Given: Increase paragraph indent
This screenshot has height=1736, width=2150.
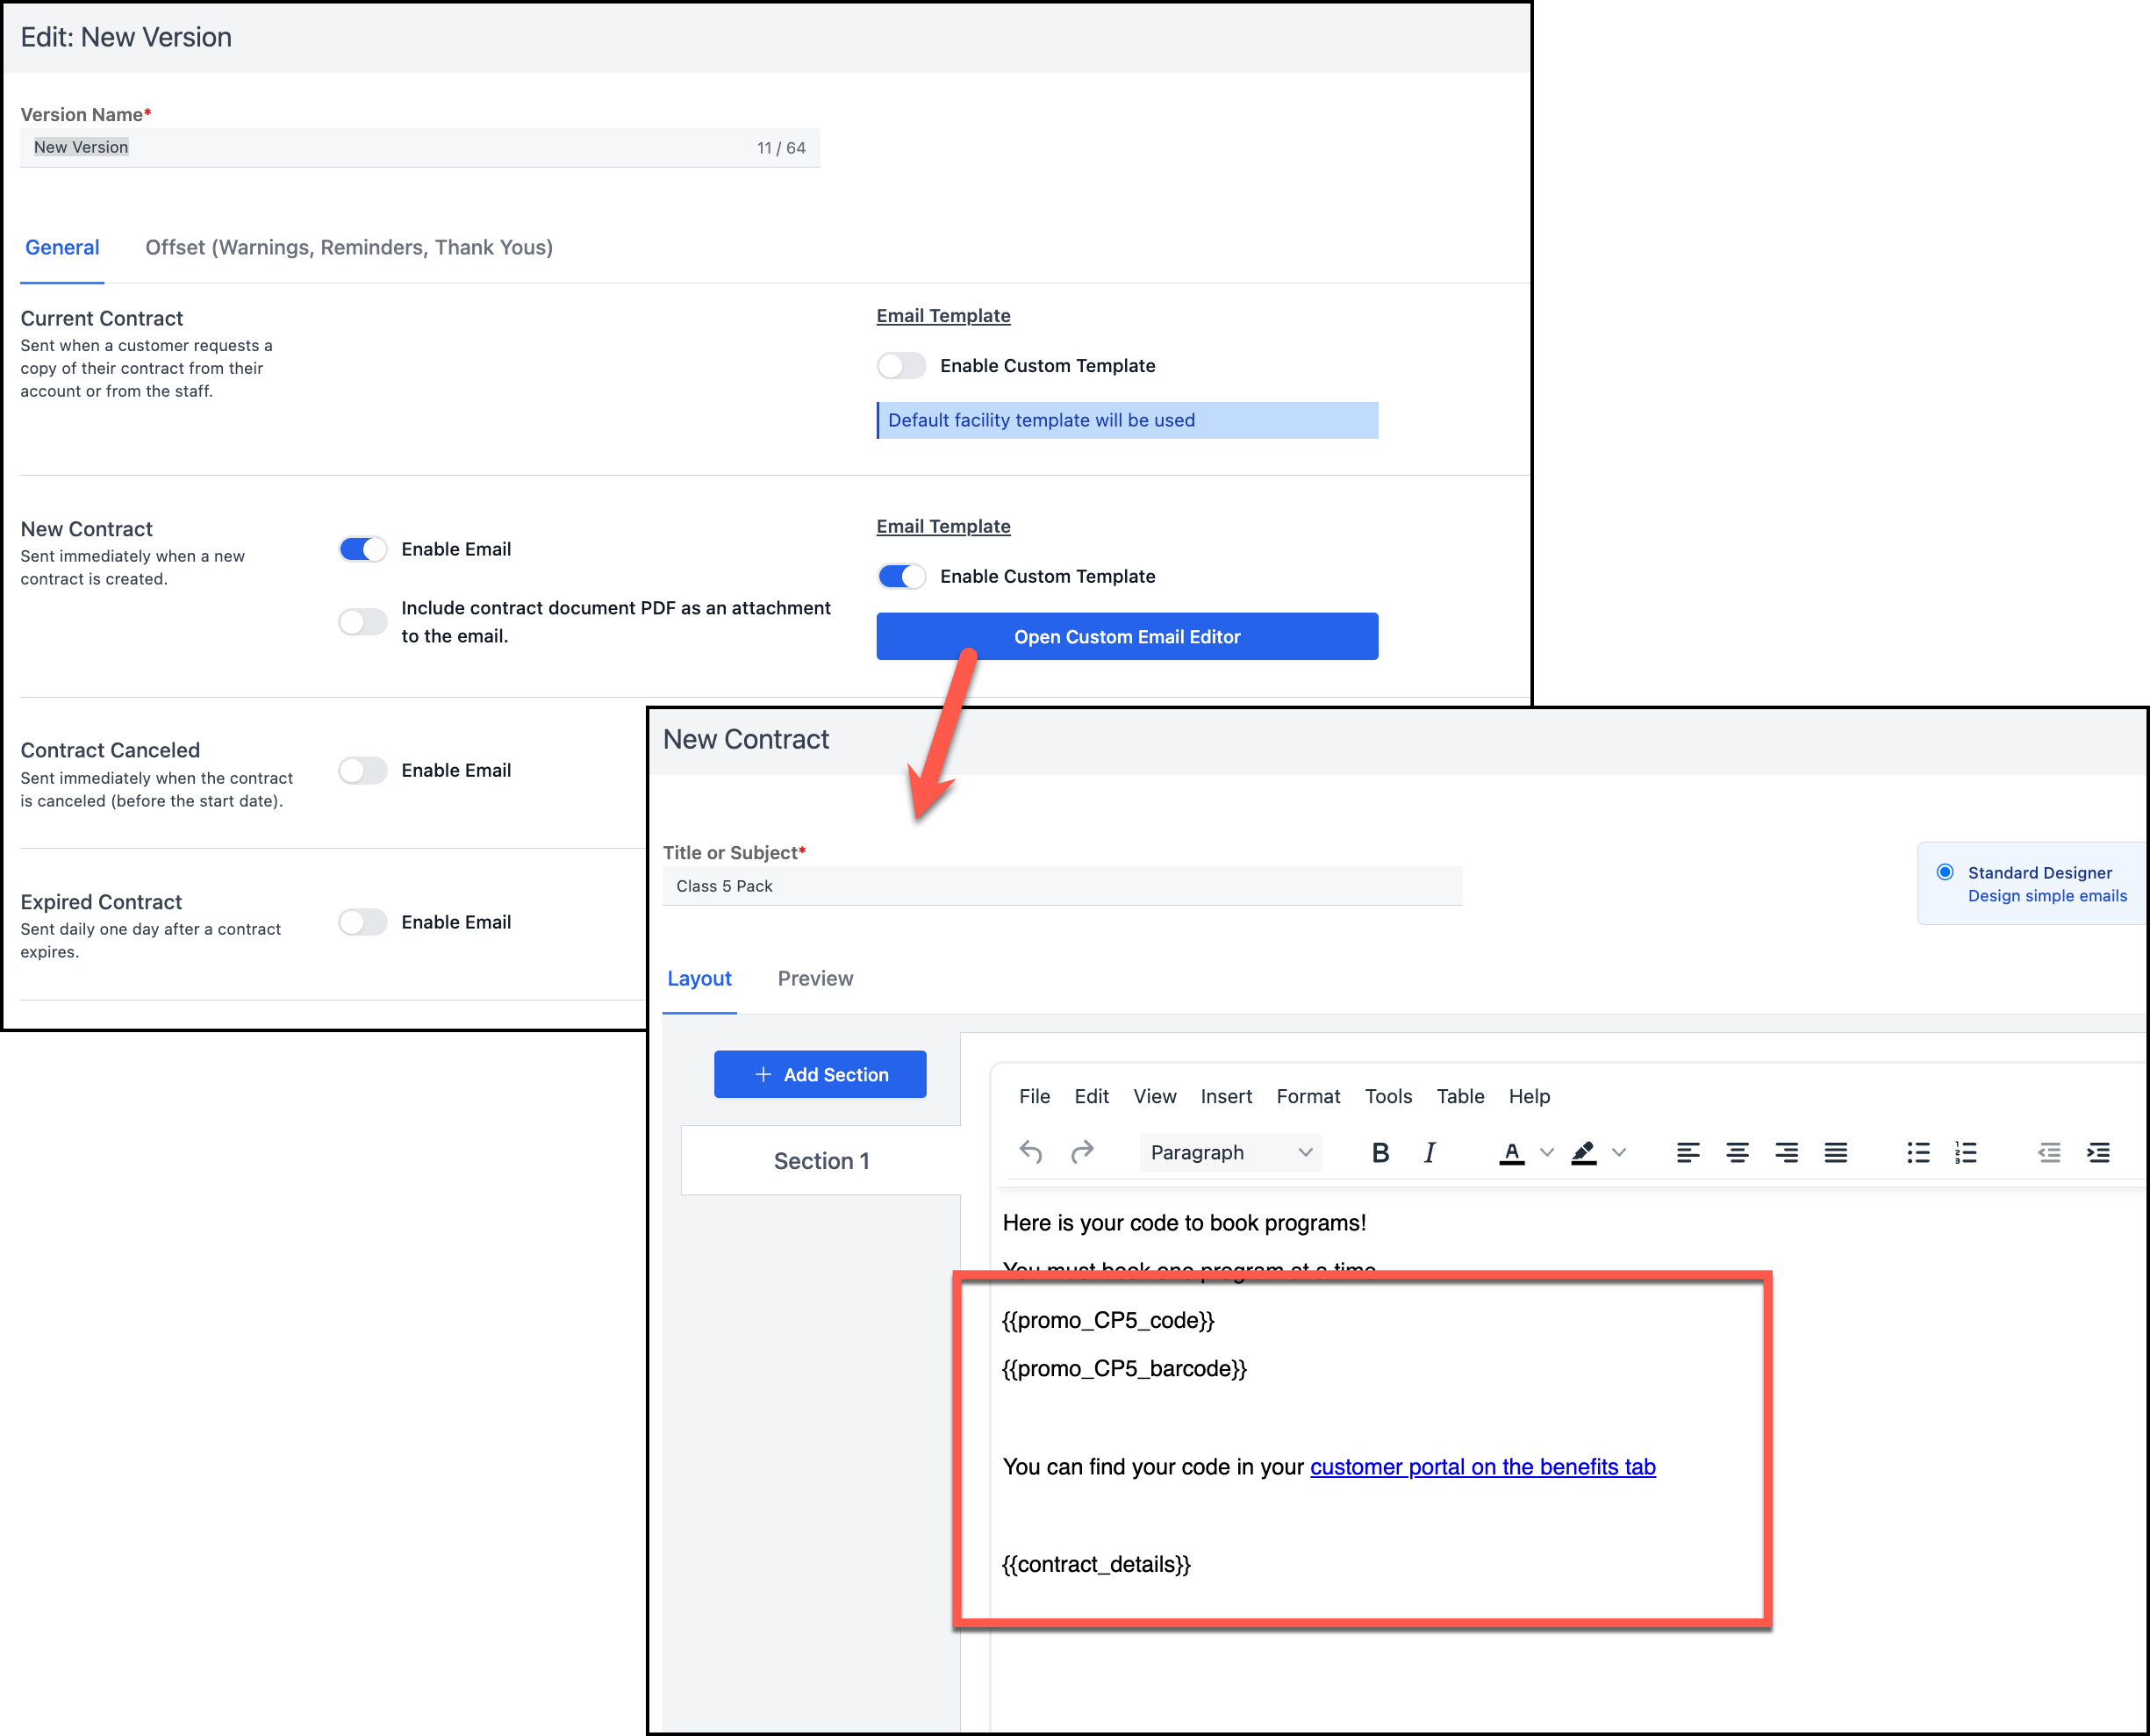Looking at the screenshot, I should (x=2098, y=1152).
